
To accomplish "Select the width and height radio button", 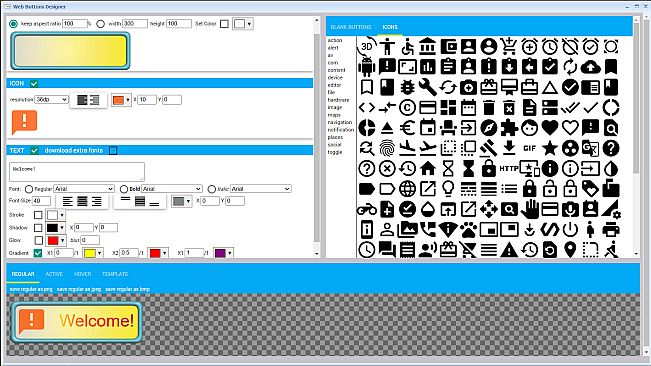I will pos(100,24).
